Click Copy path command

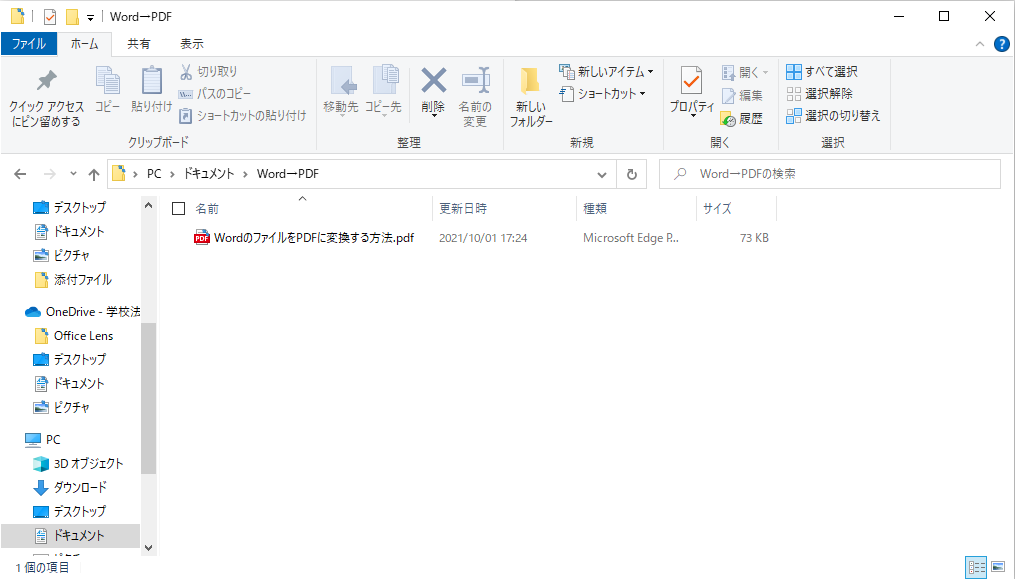[214, 93]
